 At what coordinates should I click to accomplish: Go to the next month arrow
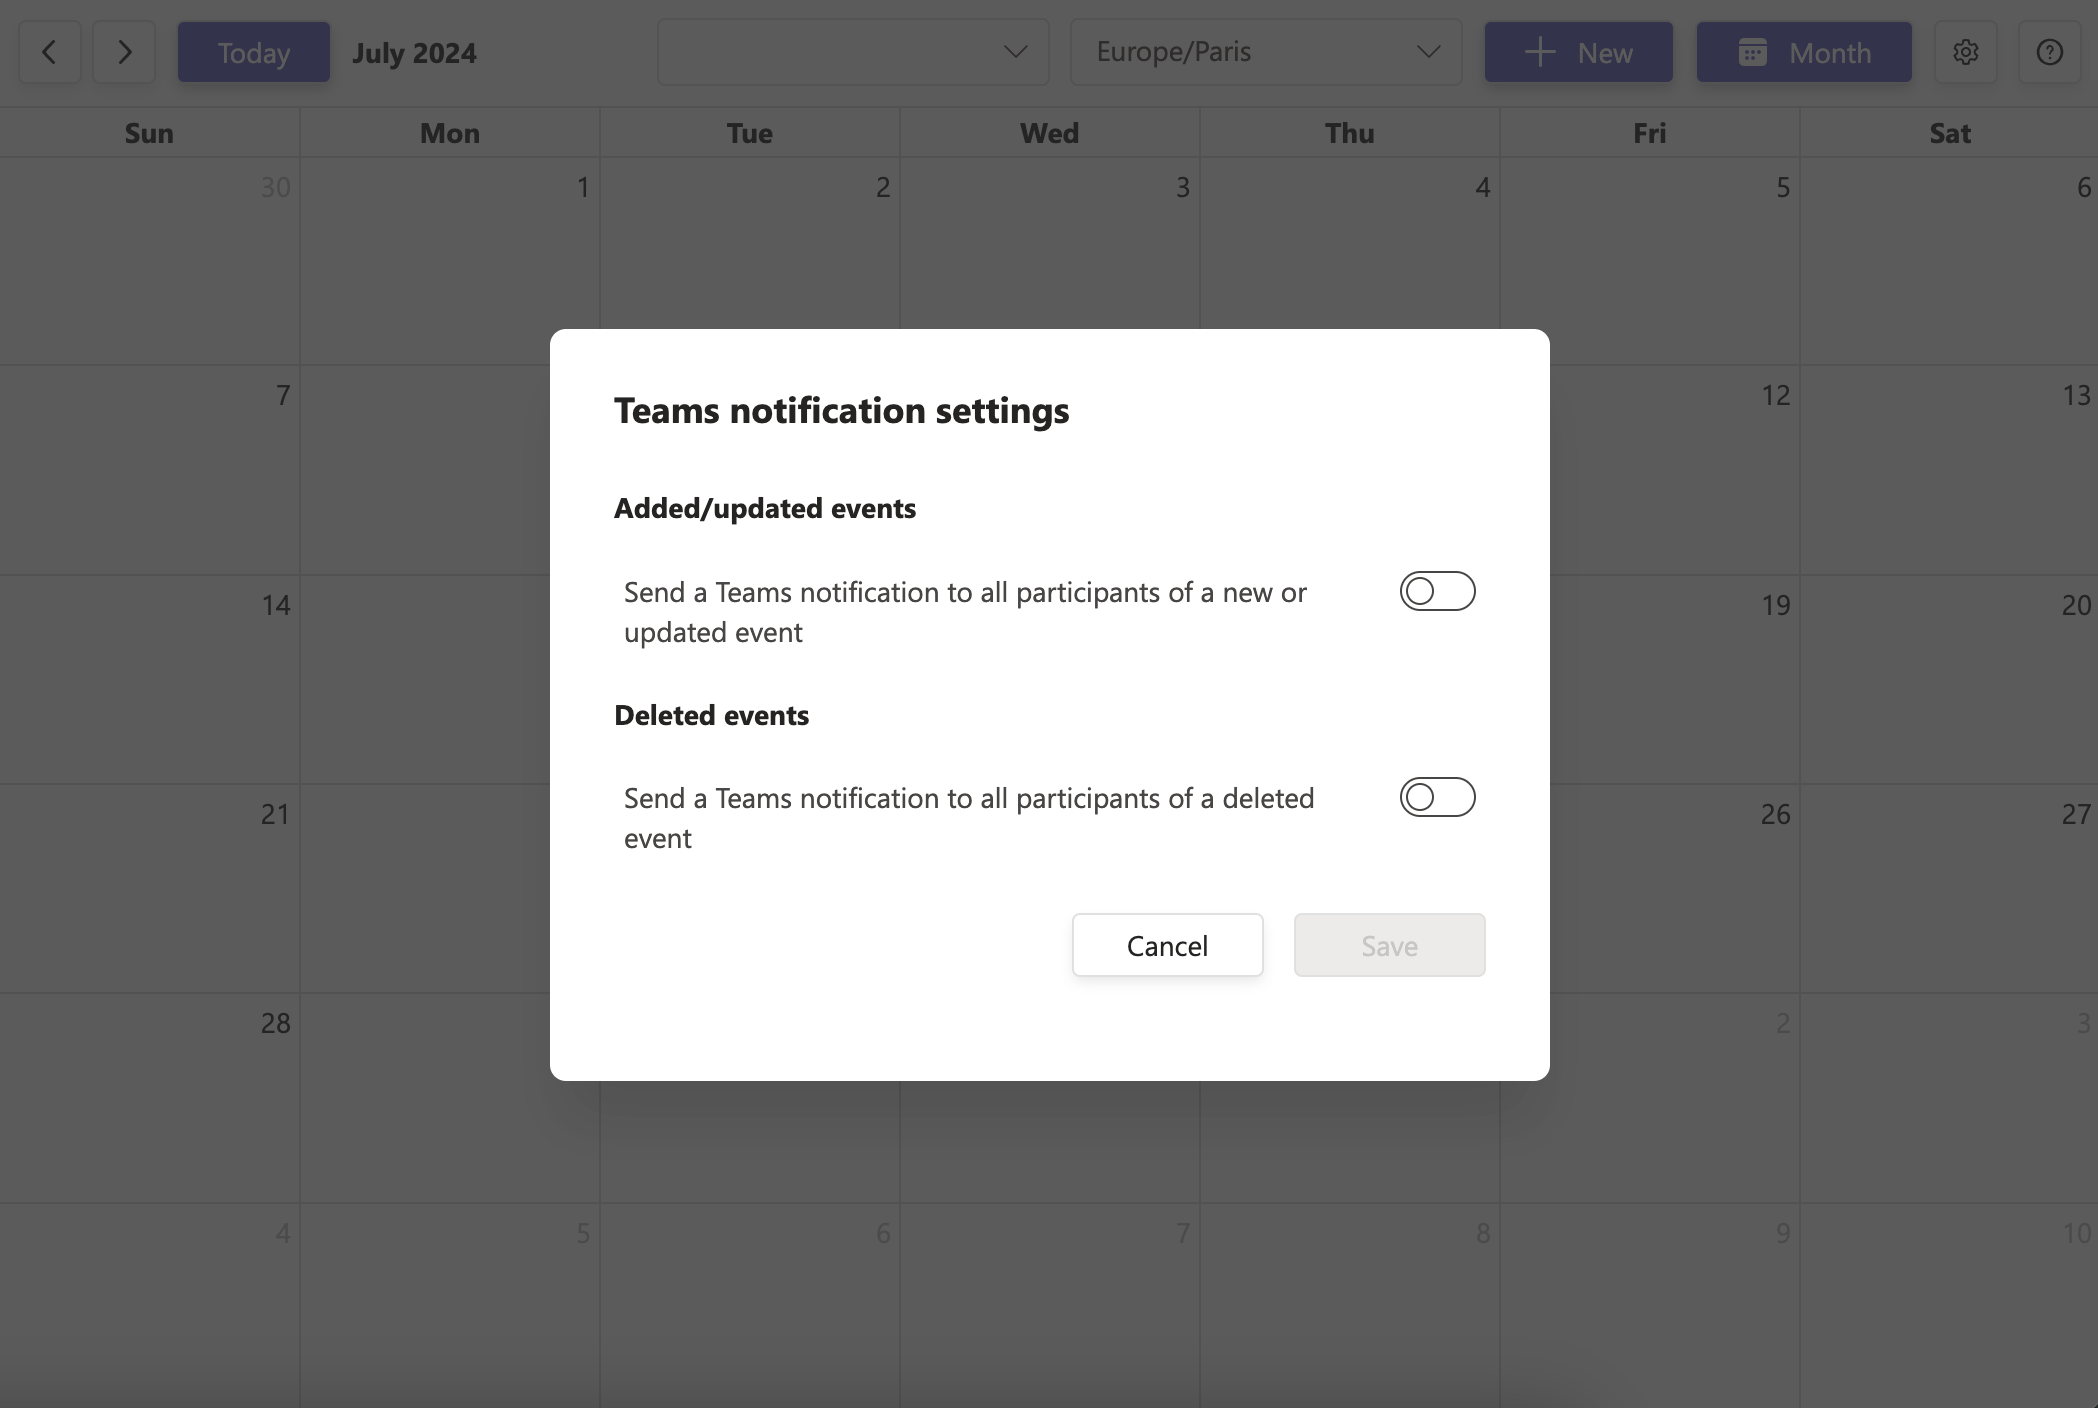(x=124, y=52)
